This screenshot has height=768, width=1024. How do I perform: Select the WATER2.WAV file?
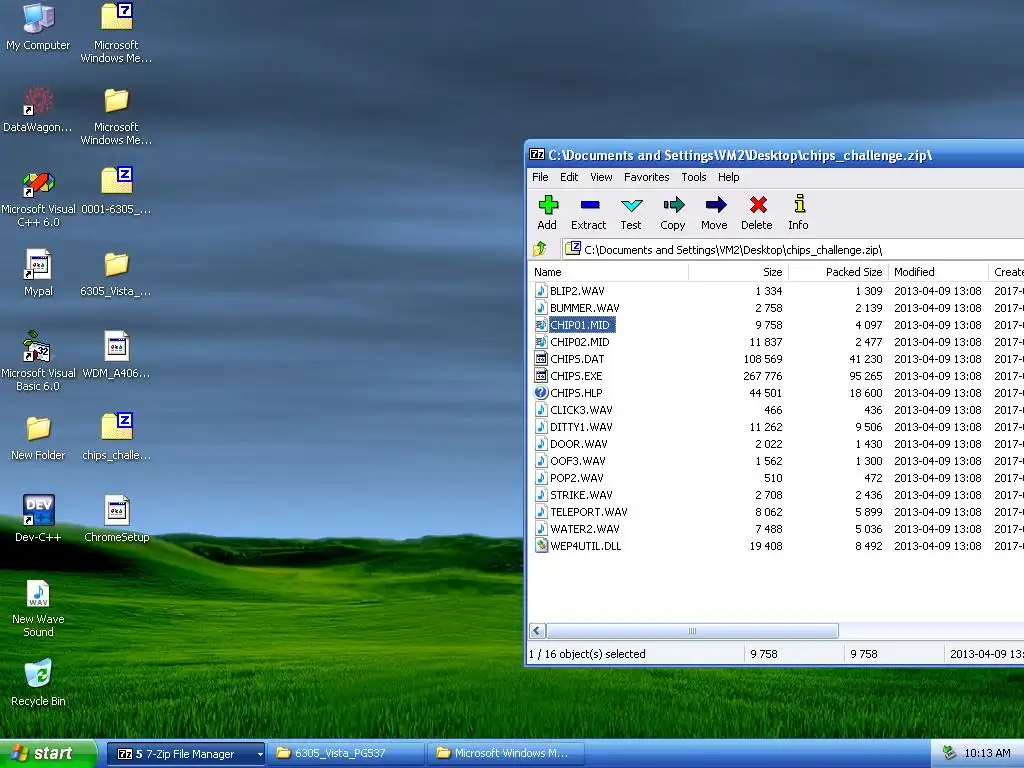584,528
